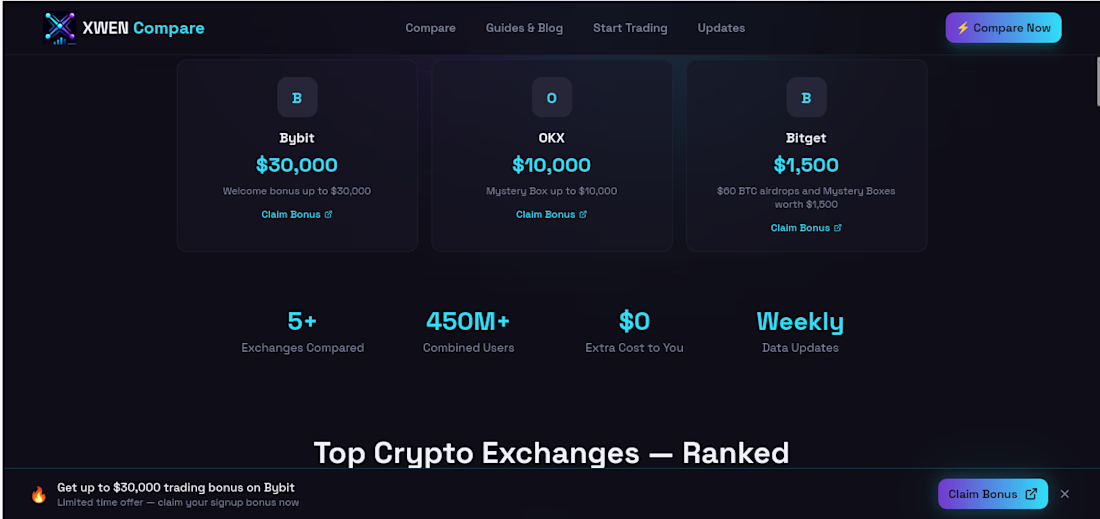Viewport: 1100px width, 519px height.
Task: Dismiss the Bybit promo banner
Action: [1065, 494]
